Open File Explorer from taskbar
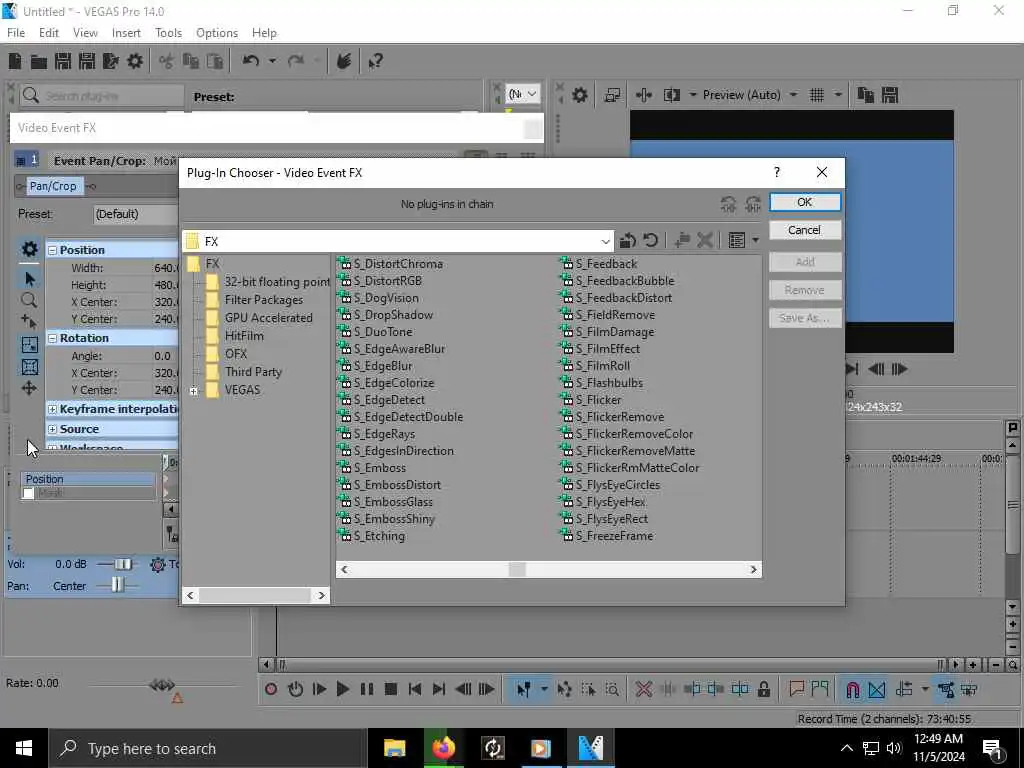Viewport: 1024px width, 768px height. tap(394, 748)
